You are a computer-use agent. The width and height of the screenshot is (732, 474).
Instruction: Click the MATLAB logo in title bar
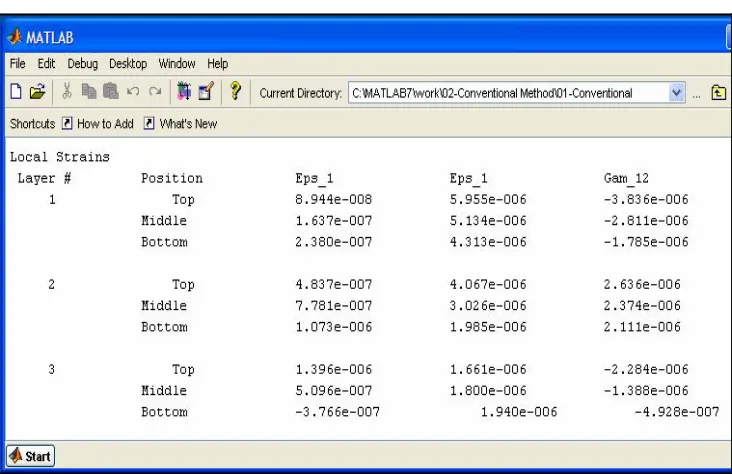15,37
